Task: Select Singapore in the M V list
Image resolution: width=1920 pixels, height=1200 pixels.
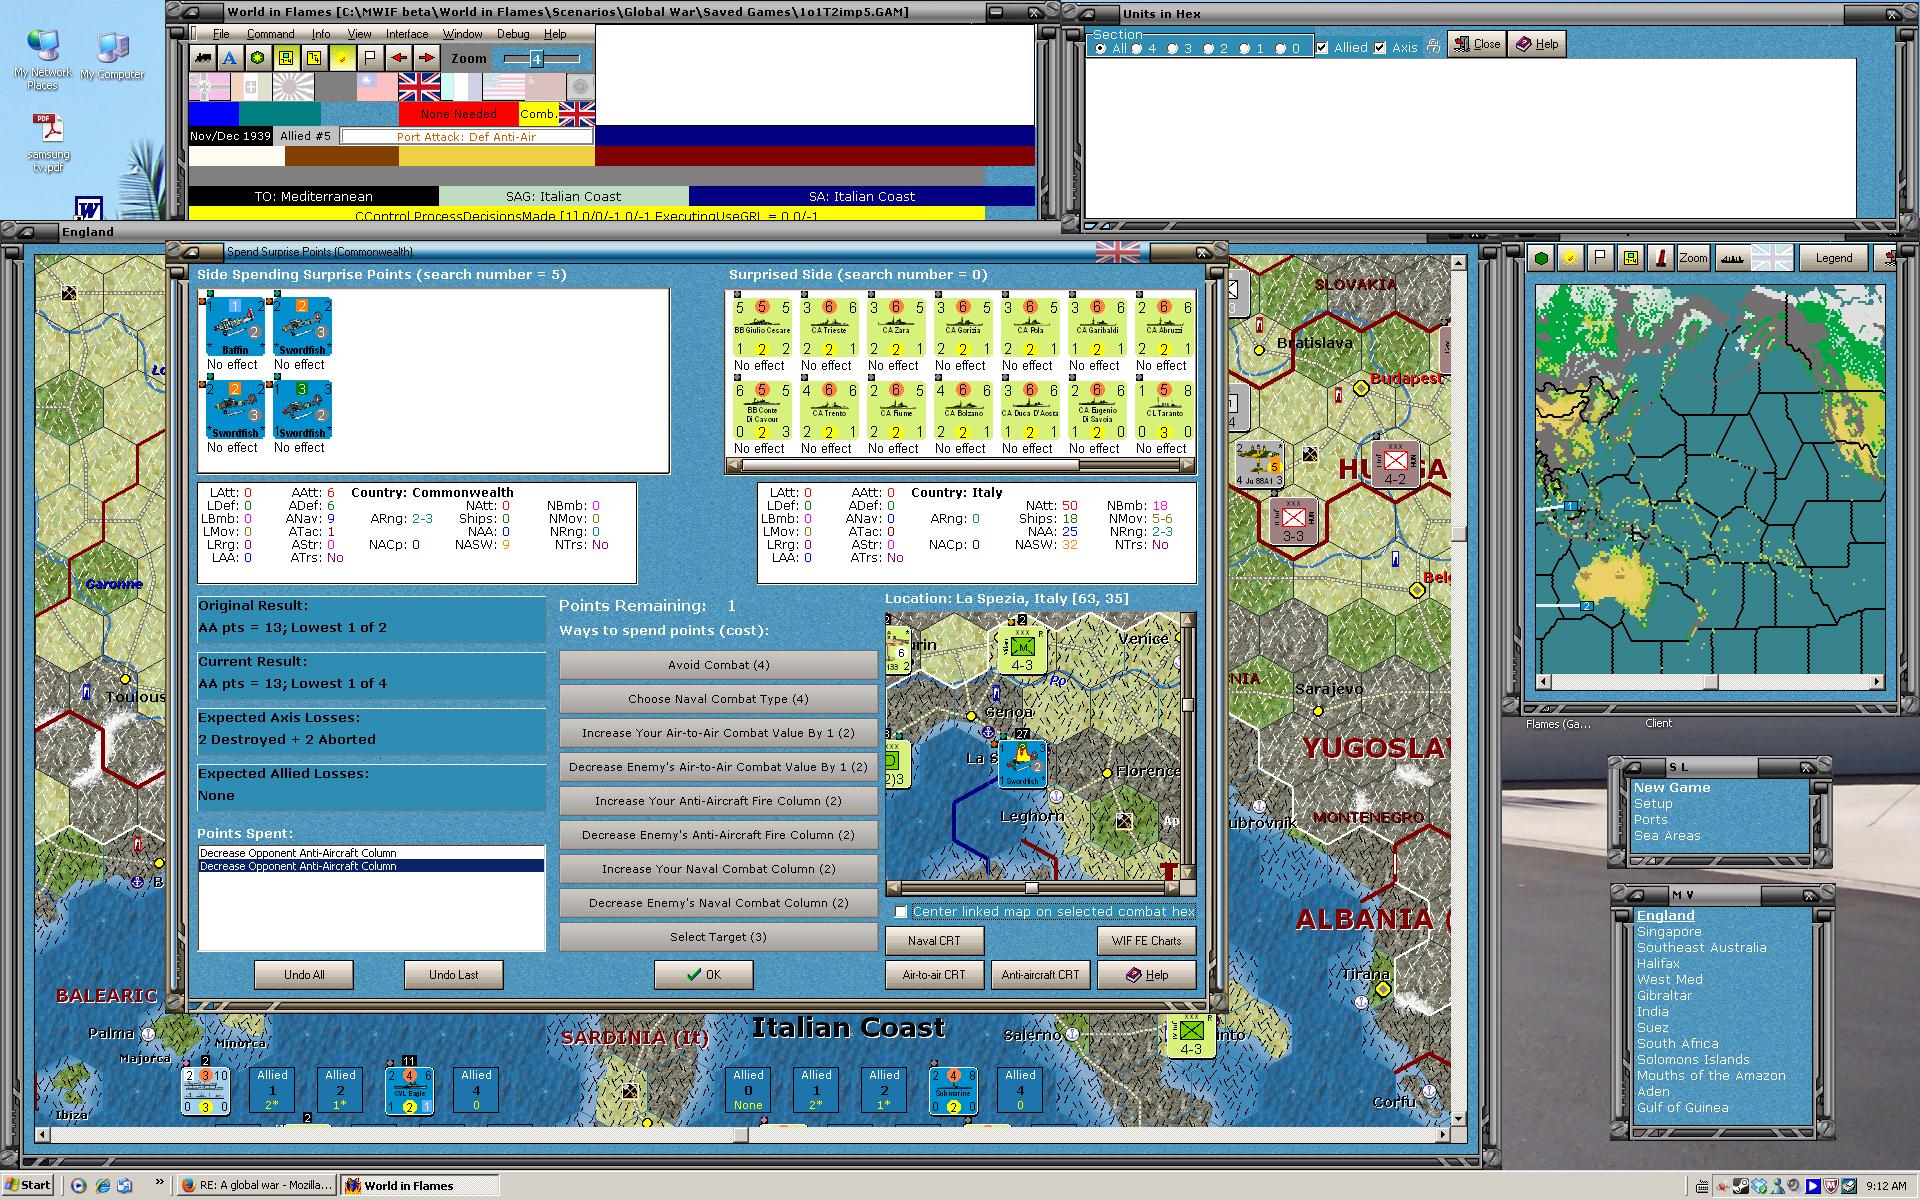Action: pos(1669,932)
